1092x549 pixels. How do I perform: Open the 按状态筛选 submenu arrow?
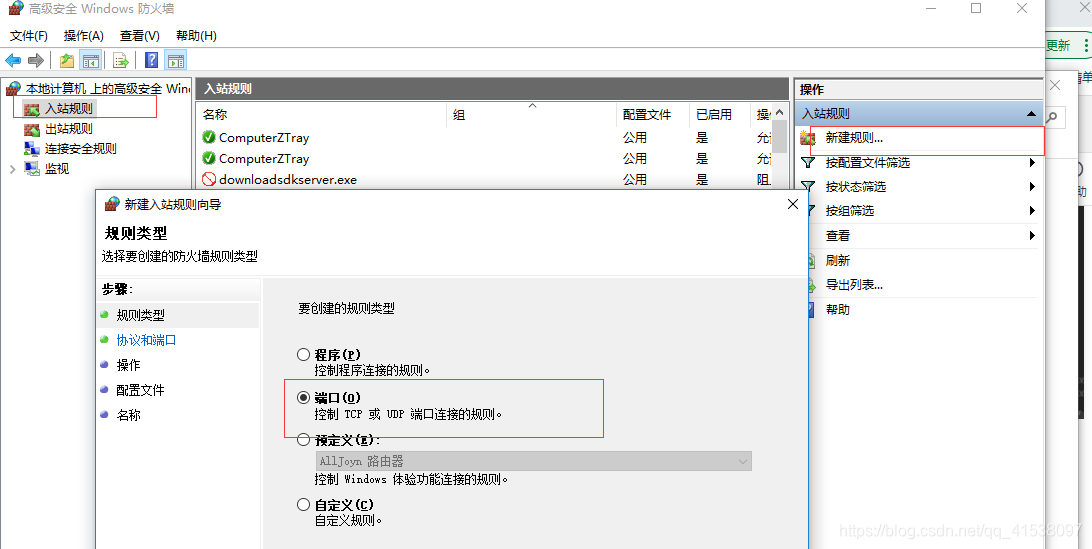(1032, 187)
